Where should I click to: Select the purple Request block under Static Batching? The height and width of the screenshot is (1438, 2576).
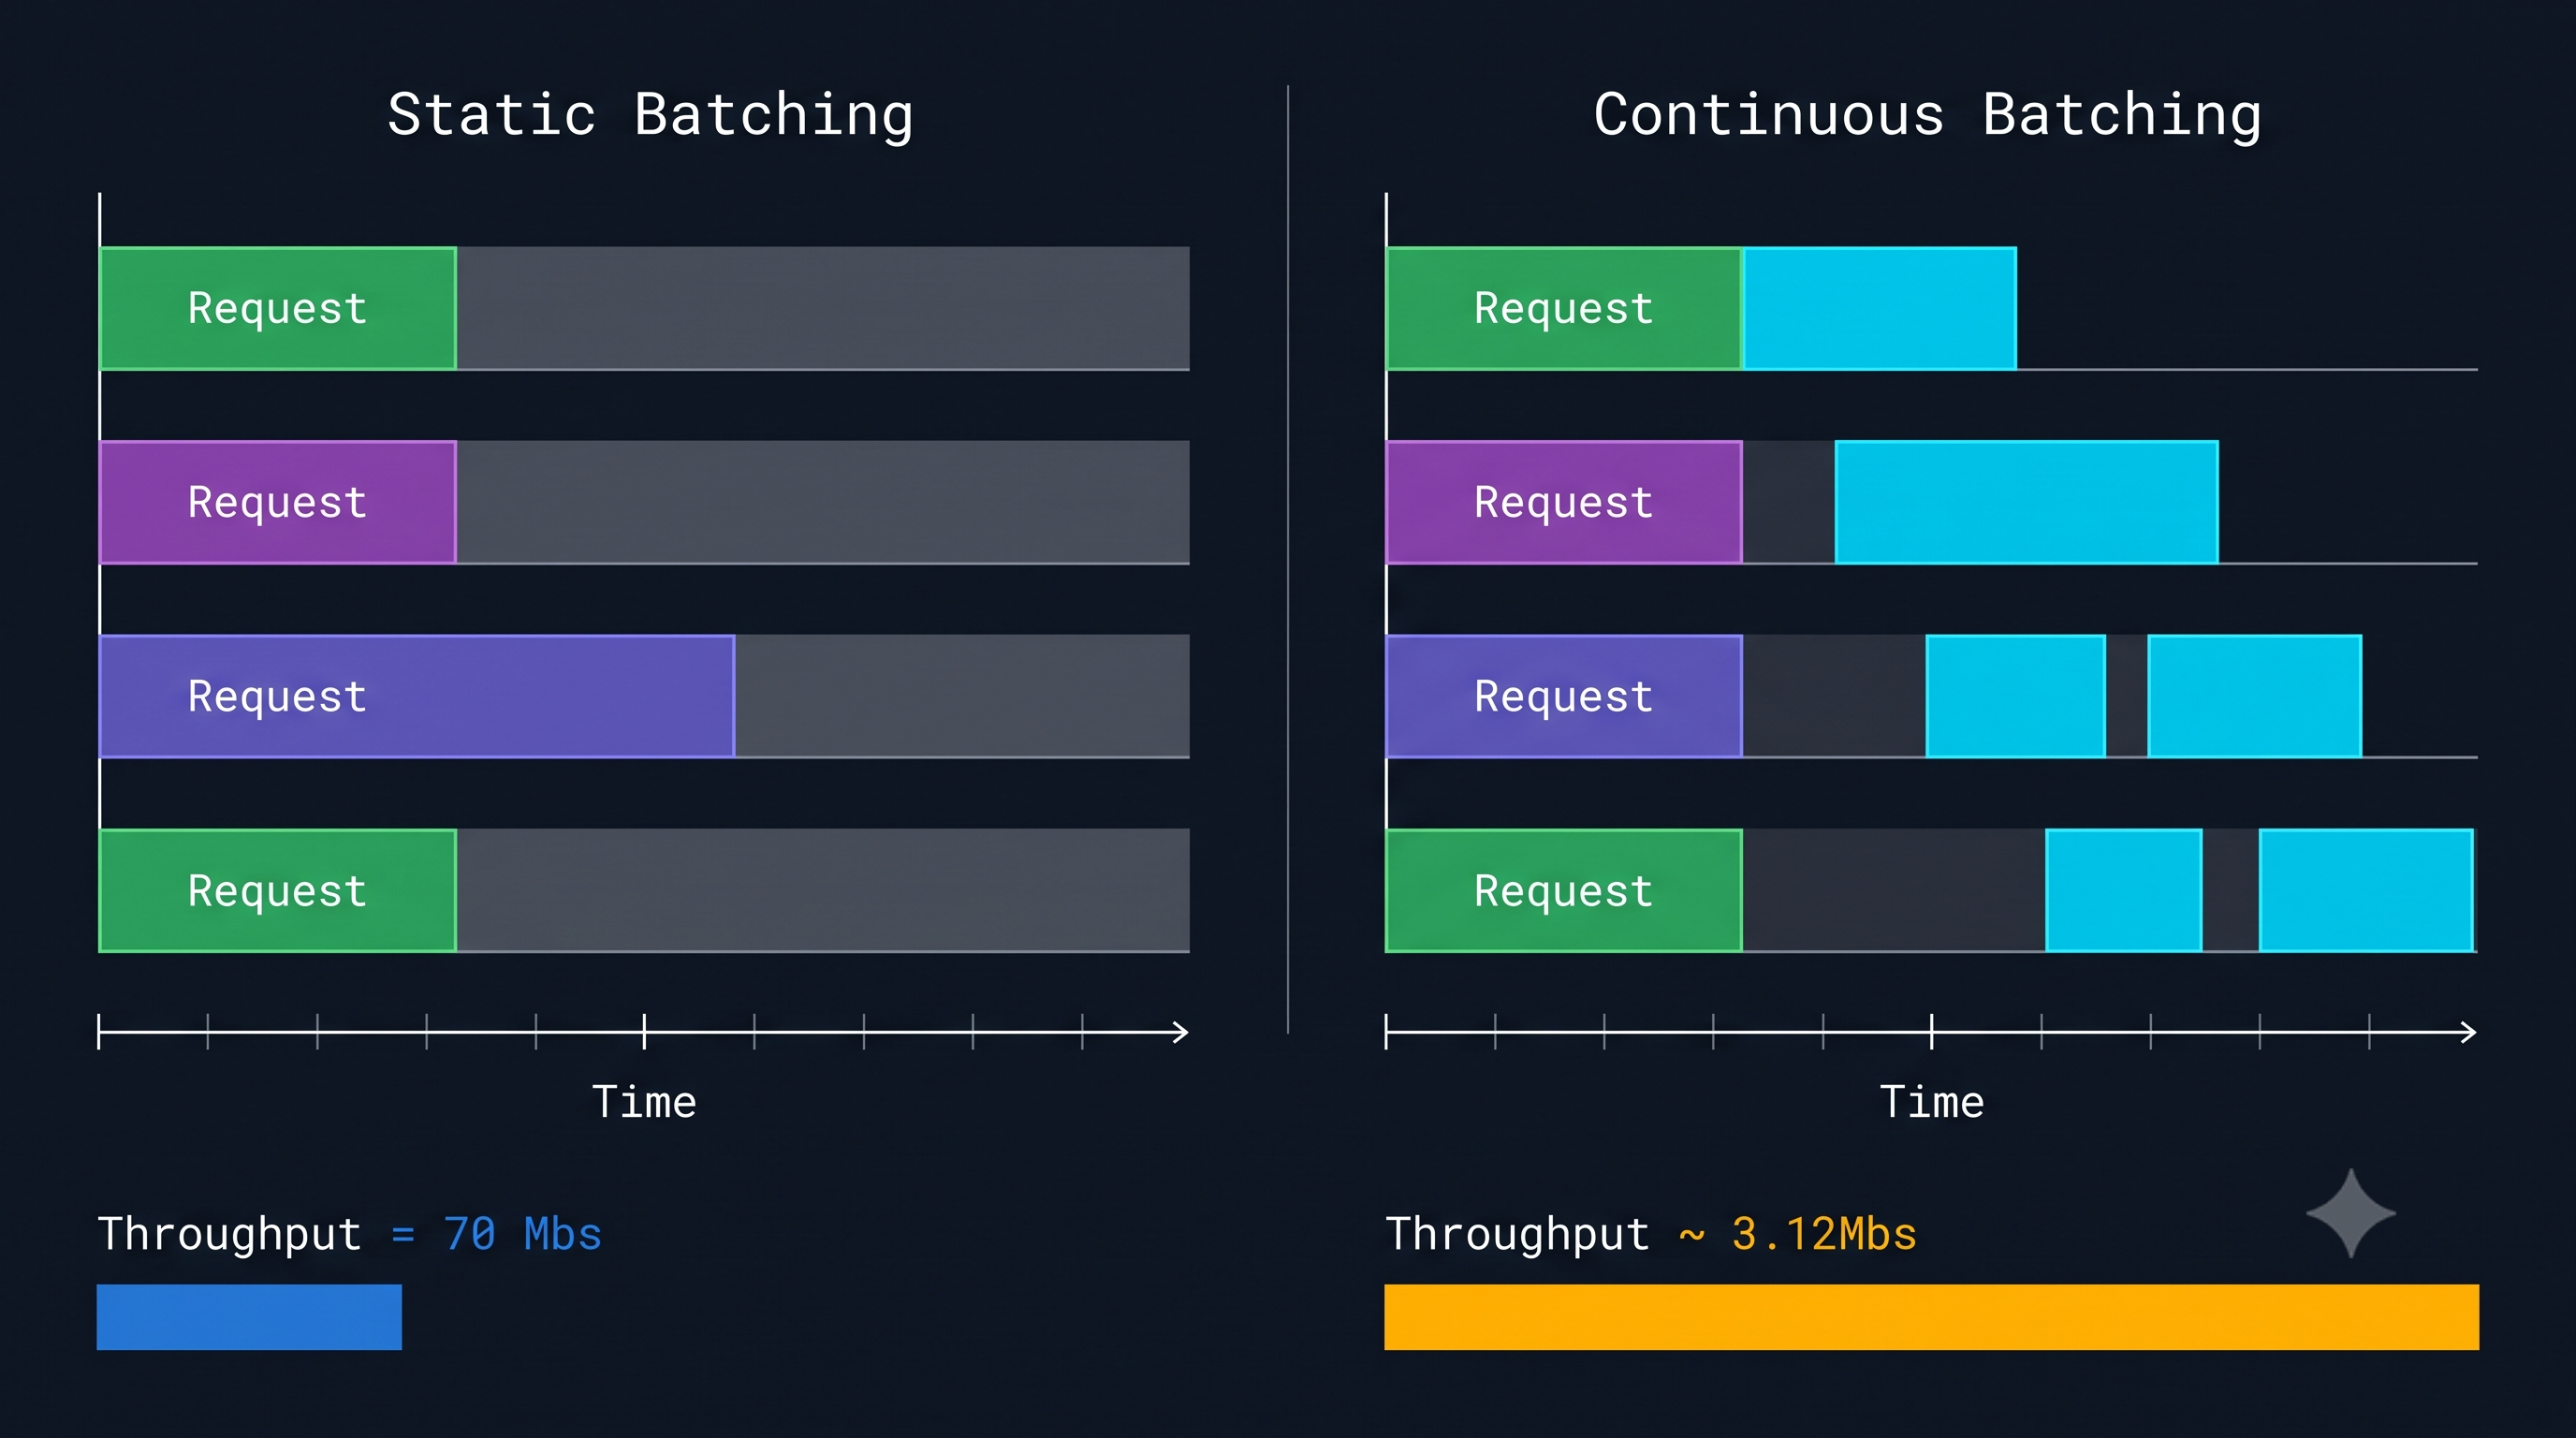pos(278,502)
